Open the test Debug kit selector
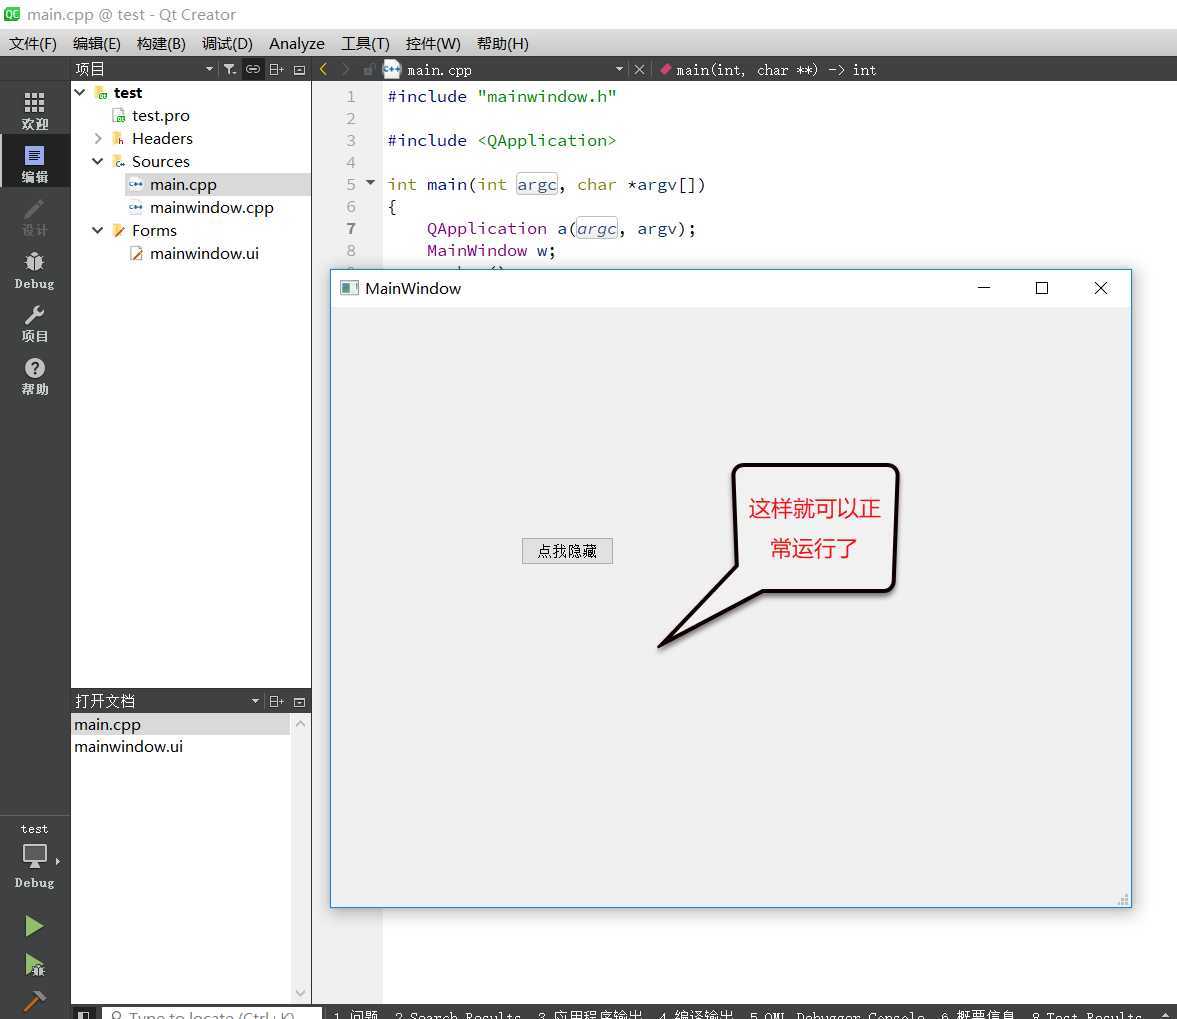1177x1019 pixels. point(35,855)
